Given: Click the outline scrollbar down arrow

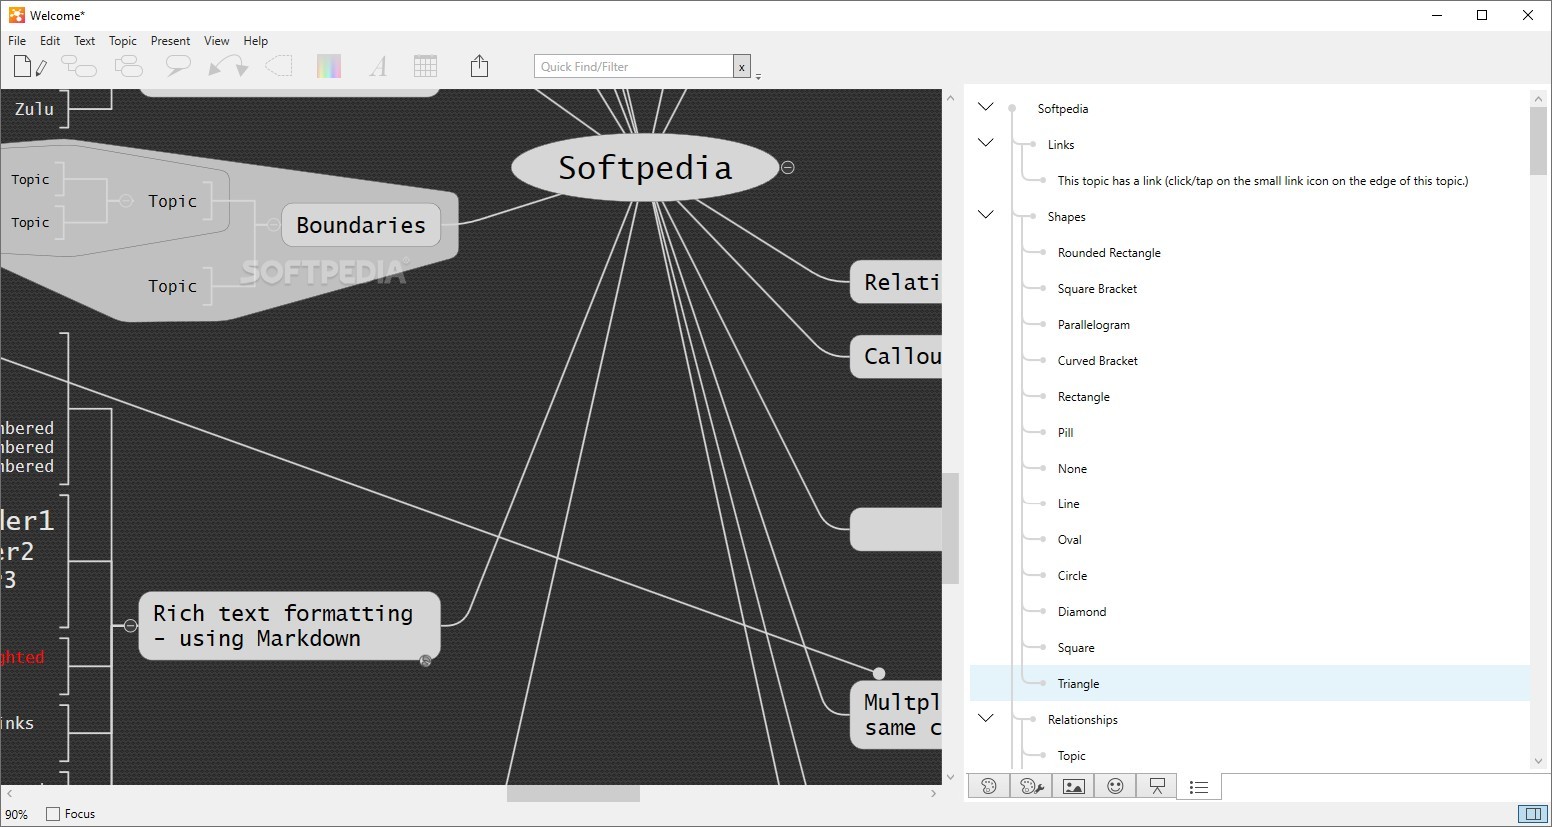Looking at the screenshot, I should (x=1538, y=762).
